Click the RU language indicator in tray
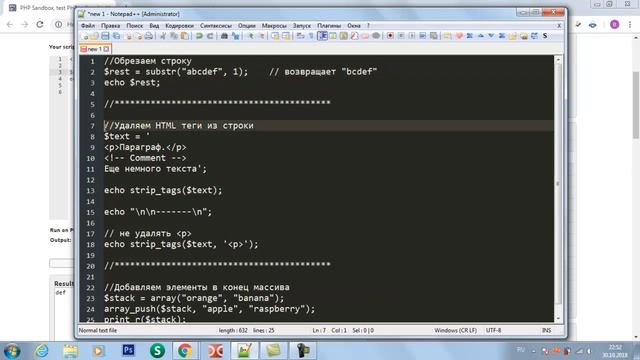This screenshot has height=360, width=640. coord(520,350)
